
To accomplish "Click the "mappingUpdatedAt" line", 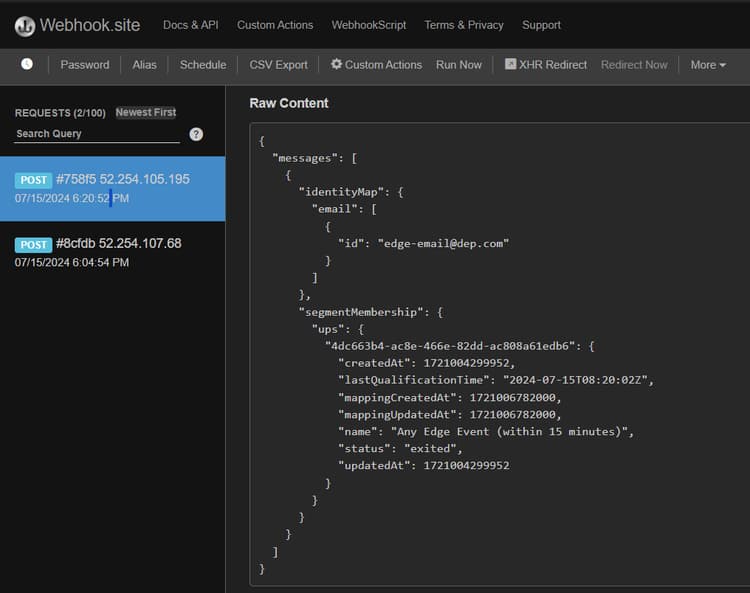I will (450, 415).
